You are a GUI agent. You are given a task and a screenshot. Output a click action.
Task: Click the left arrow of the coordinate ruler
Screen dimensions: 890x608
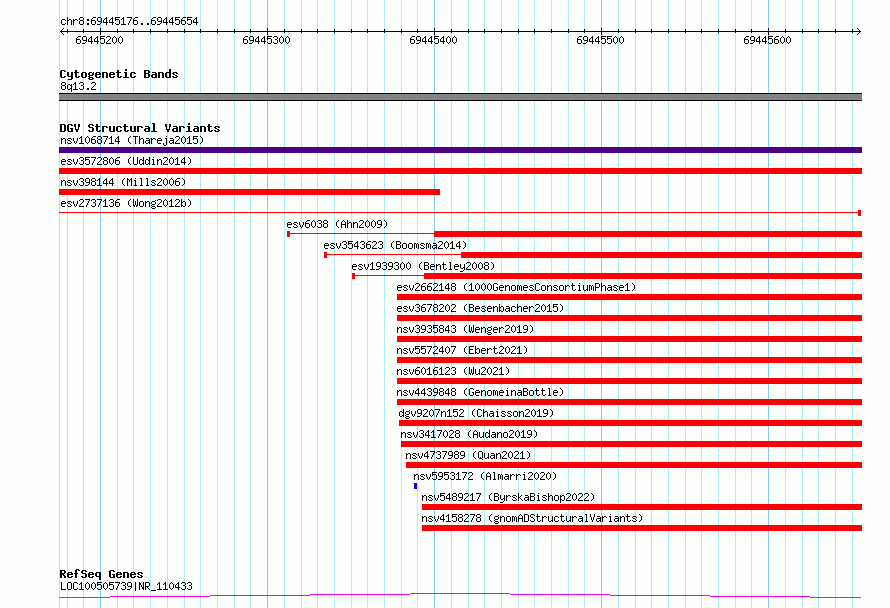(x=62, y=31)
